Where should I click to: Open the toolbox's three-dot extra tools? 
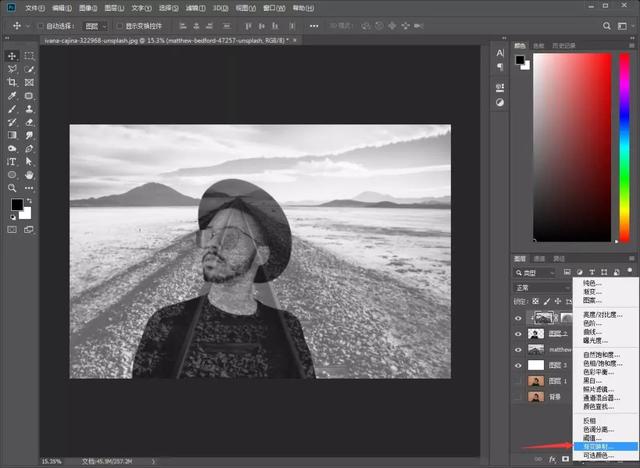[x=29, y=188]
